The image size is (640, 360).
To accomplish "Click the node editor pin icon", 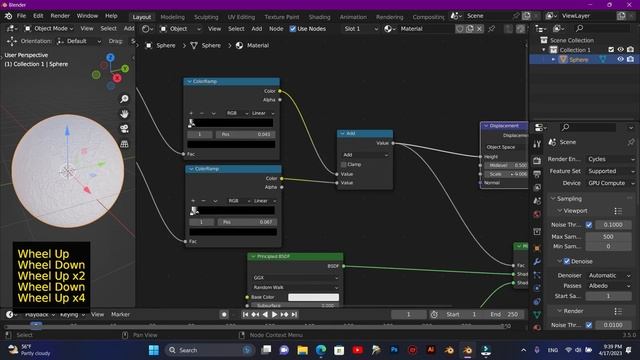I will point(492,29).
